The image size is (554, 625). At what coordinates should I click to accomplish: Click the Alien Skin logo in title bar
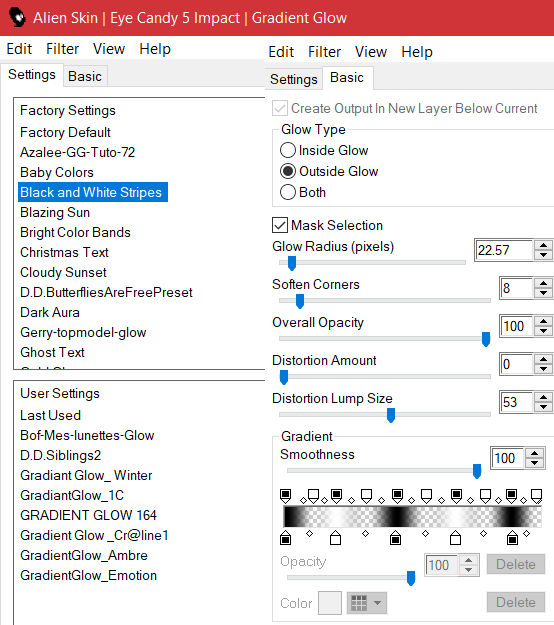pos(17,18)
